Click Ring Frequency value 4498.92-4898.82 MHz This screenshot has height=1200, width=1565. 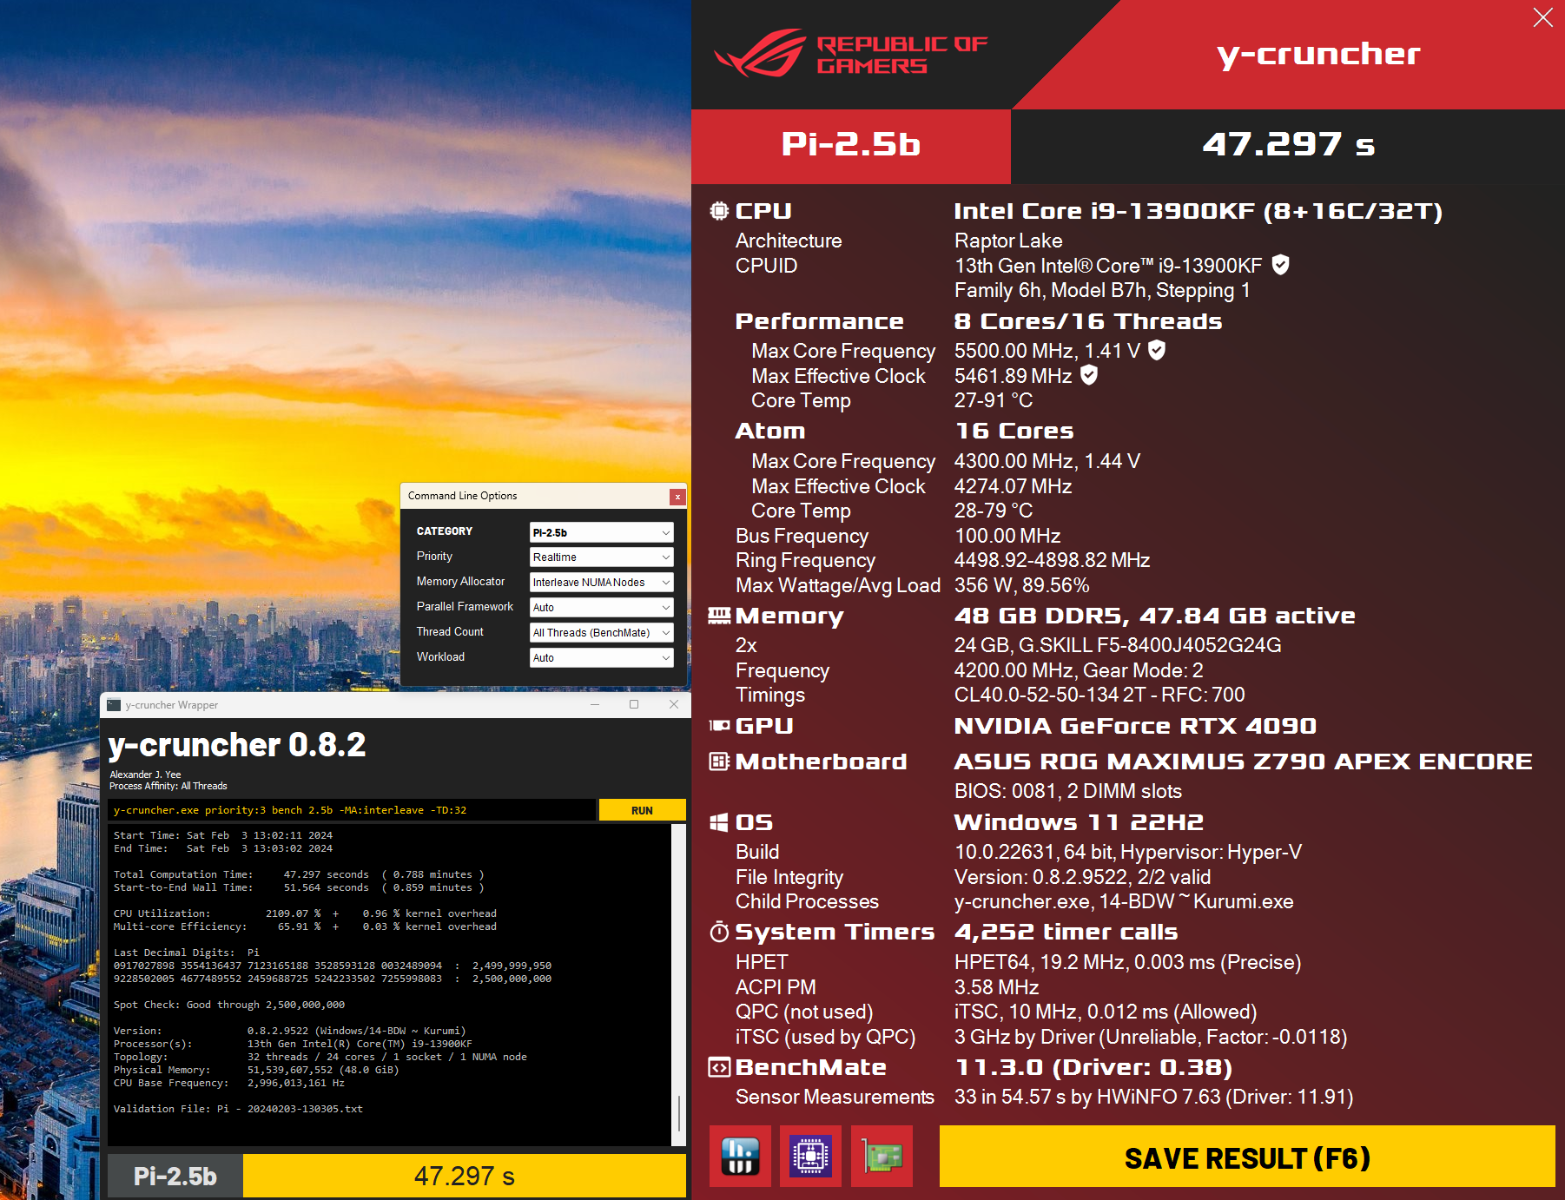1052,560
